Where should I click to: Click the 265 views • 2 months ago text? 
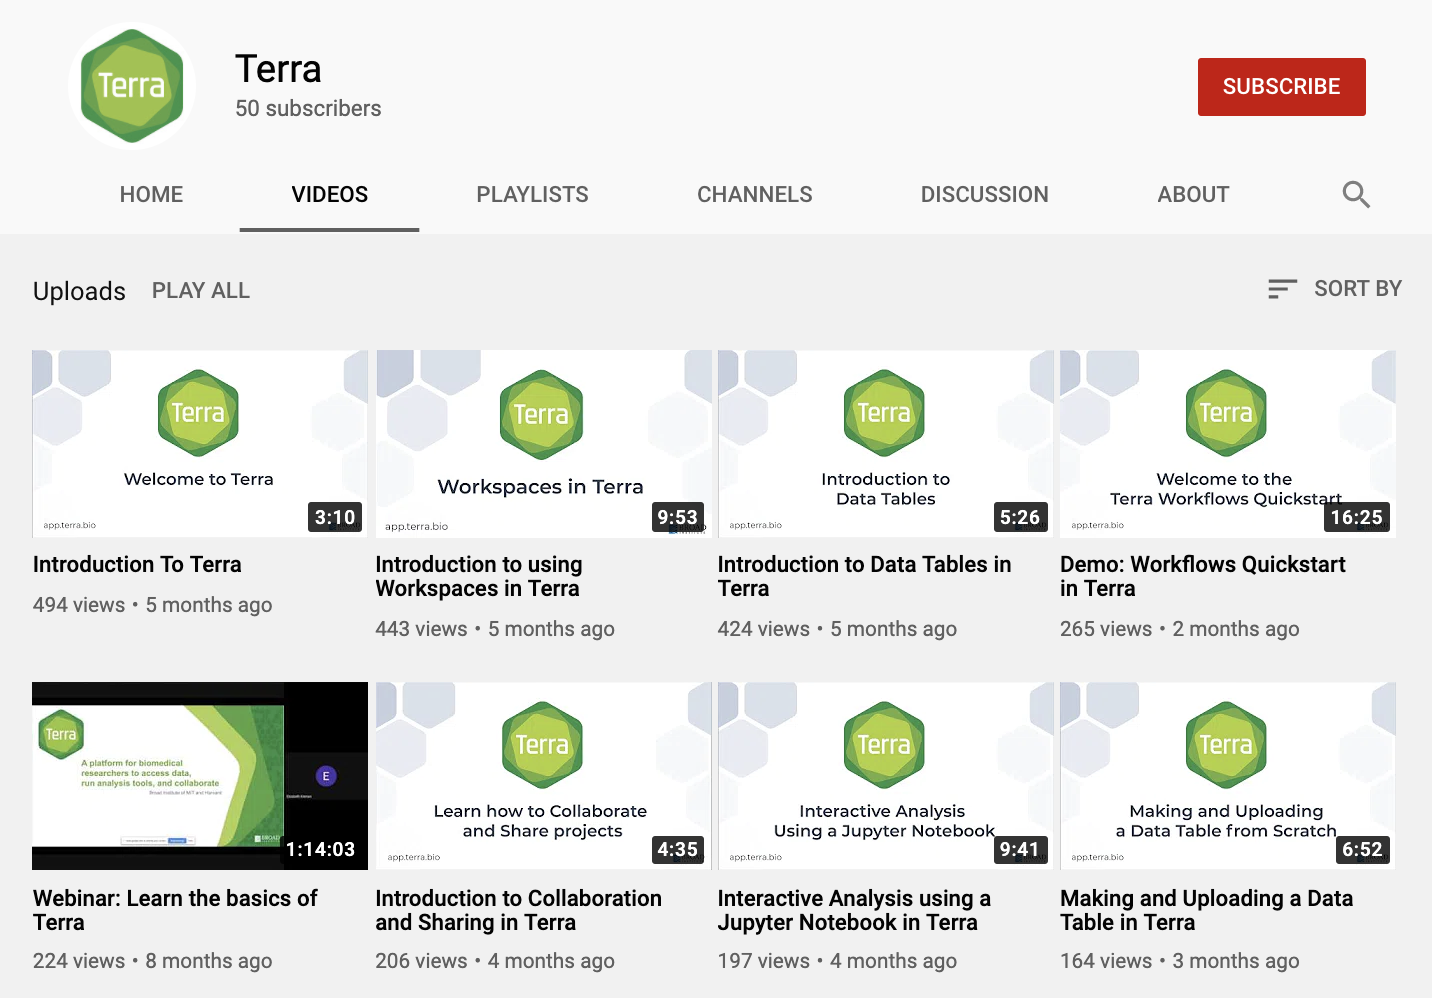pos(1180,629)
